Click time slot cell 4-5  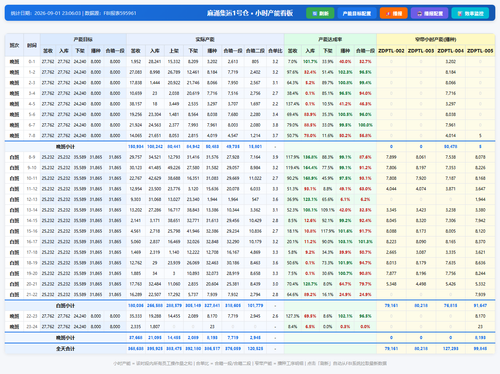32,104
